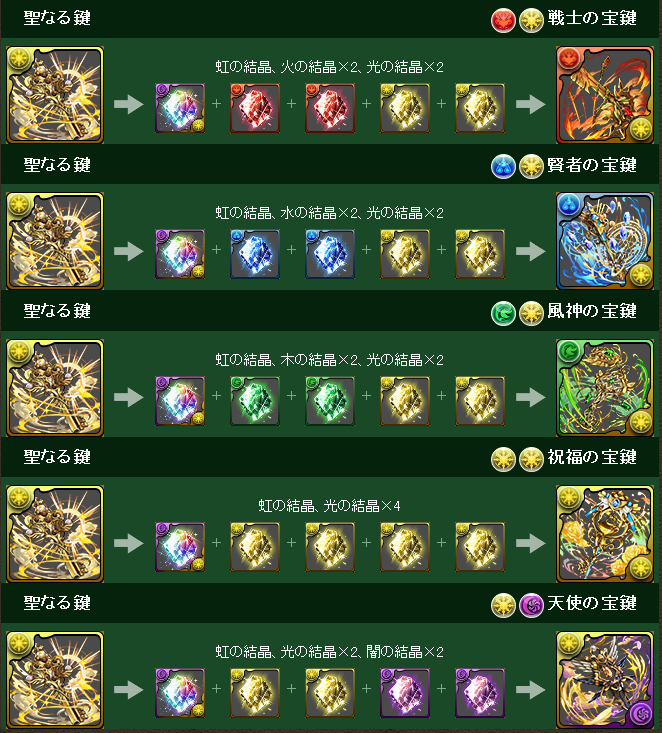Open the 聖なる鍵 base icon in the first row
This screenshot has height=733, width=662.
click(x=55, y=95)
